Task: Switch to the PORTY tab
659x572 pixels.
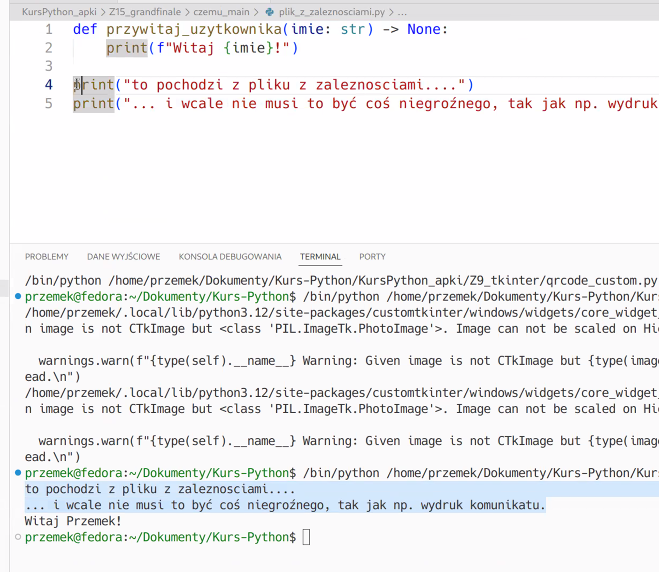Action: 372,256
